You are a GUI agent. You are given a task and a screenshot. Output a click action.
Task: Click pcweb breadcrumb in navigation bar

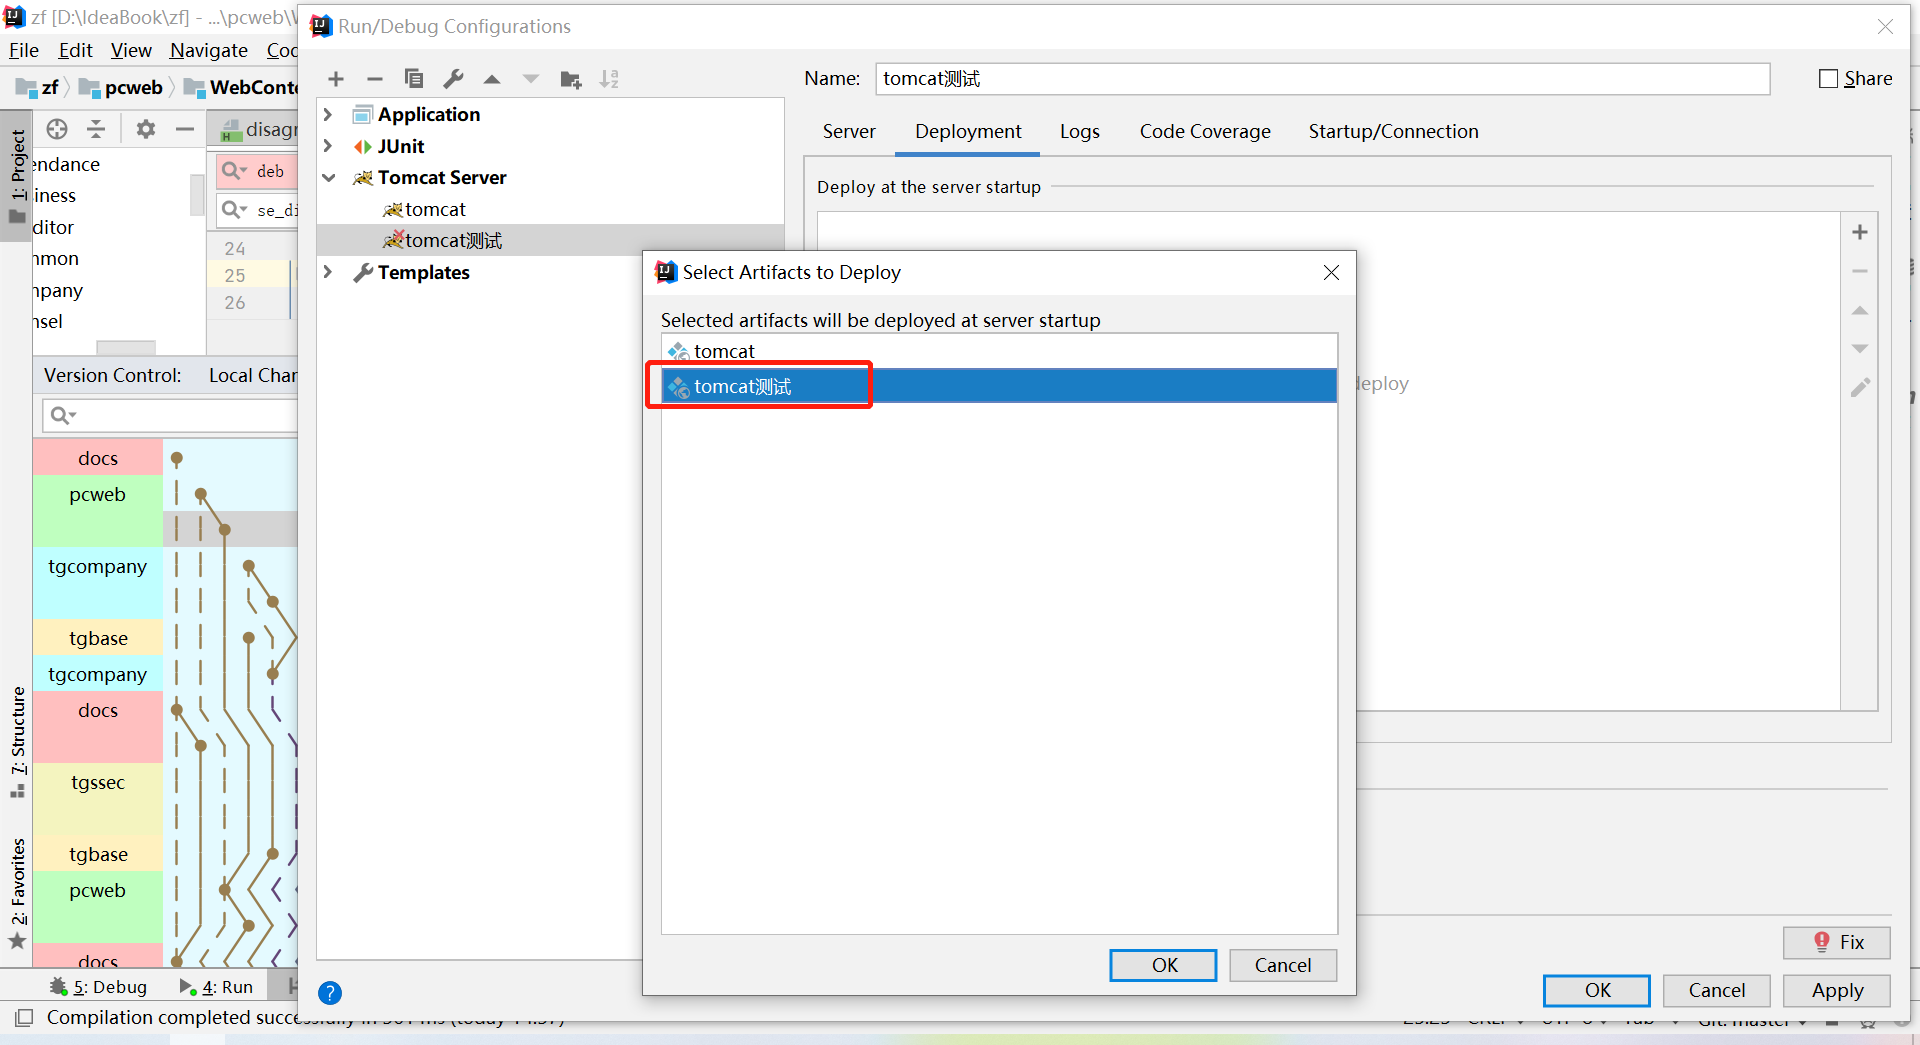(x=120, y=87)
